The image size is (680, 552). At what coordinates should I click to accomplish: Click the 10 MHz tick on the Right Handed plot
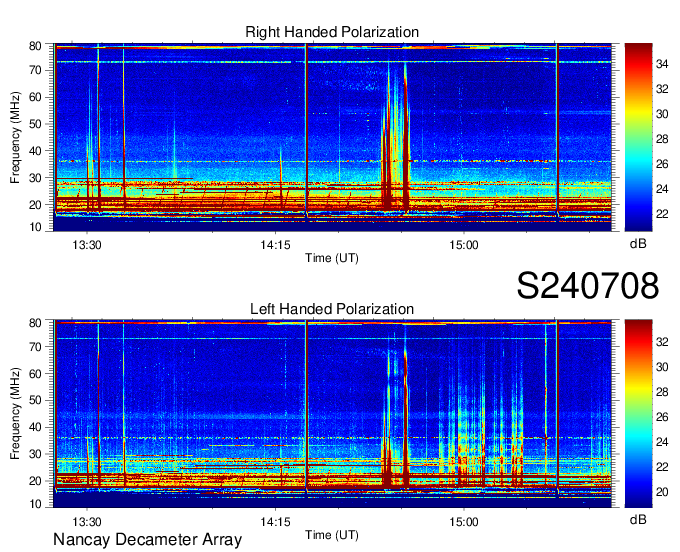35,227
